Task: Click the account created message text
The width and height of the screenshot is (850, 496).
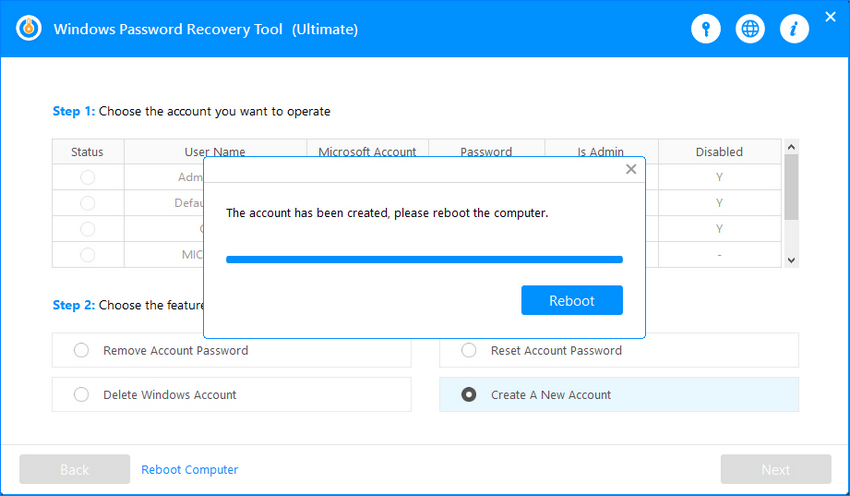Action: 387,213
